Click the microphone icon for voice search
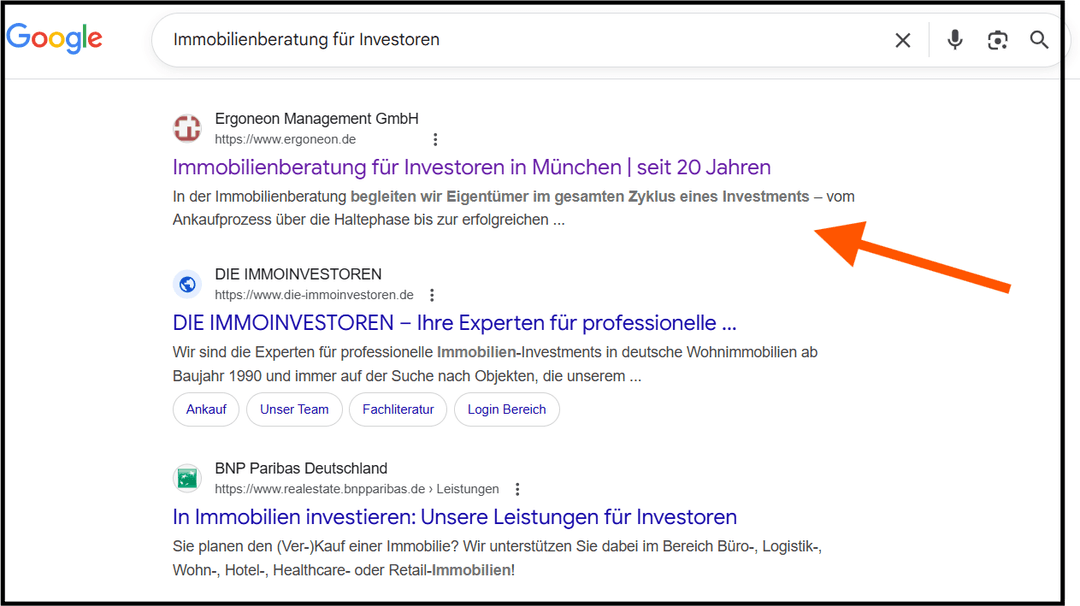This screenshot has height=606, width=1080. (954, 39)
